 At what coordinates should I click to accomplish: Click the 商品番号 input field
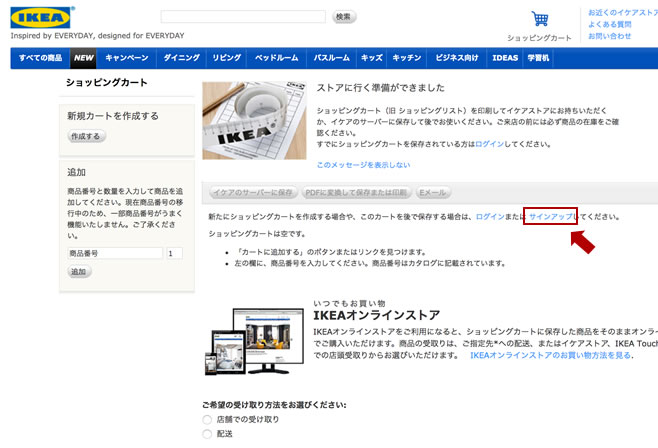tap(115, 253)
